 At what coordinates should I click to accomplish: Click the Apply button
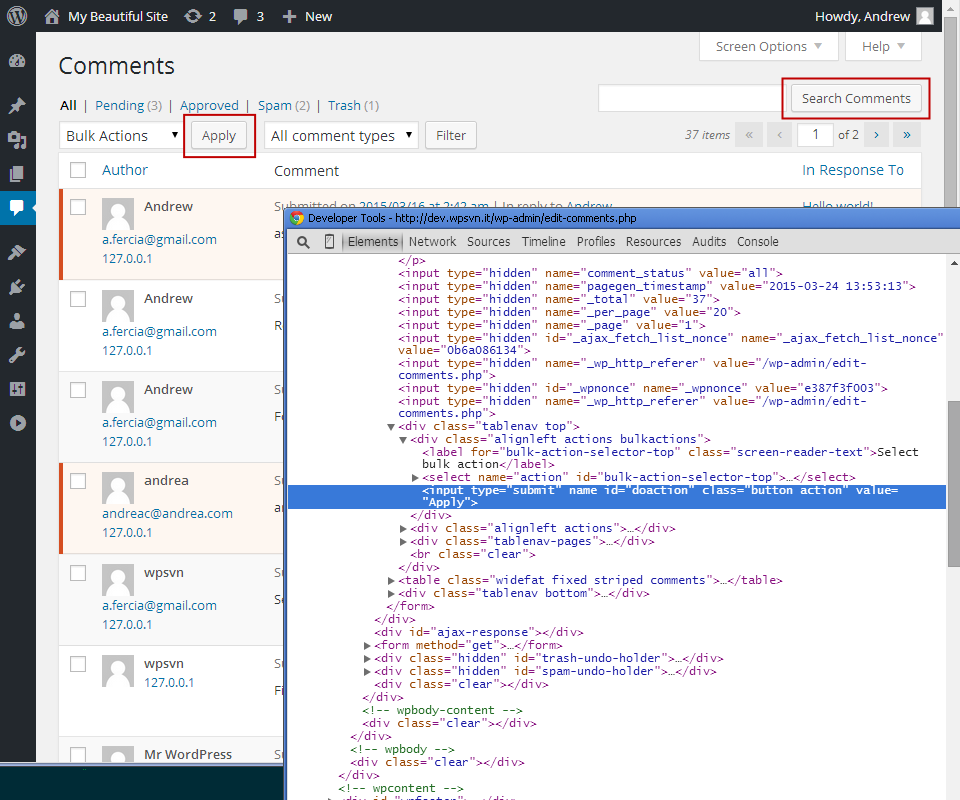(219, 135)
